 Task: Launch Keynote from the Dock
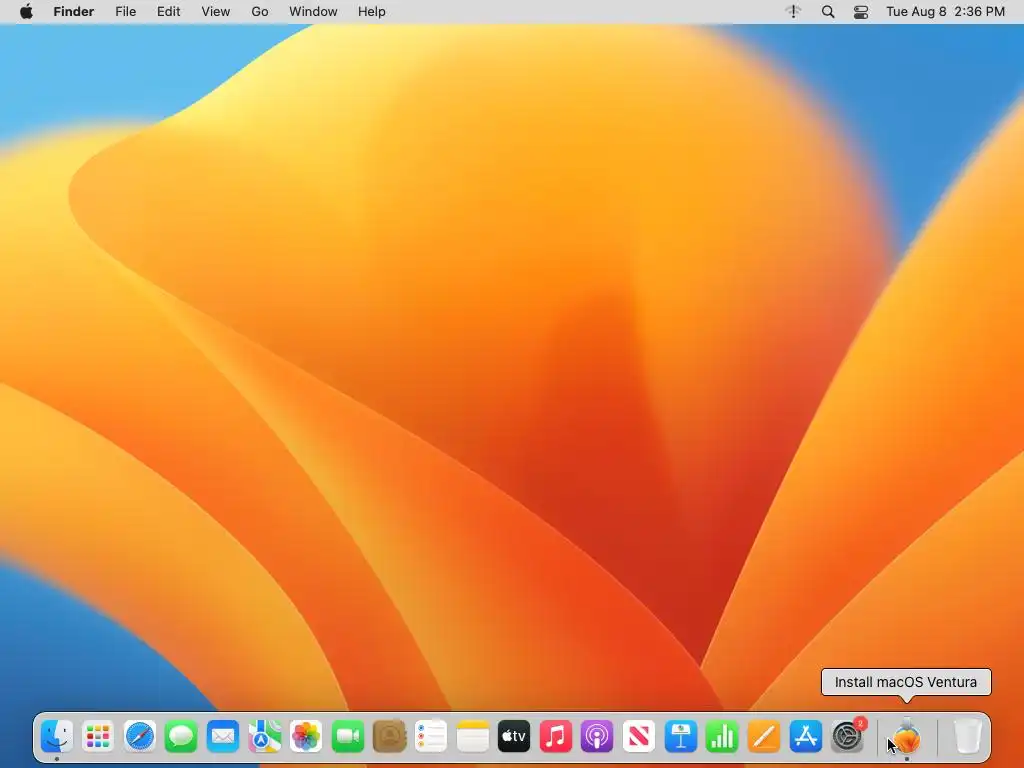680,737
